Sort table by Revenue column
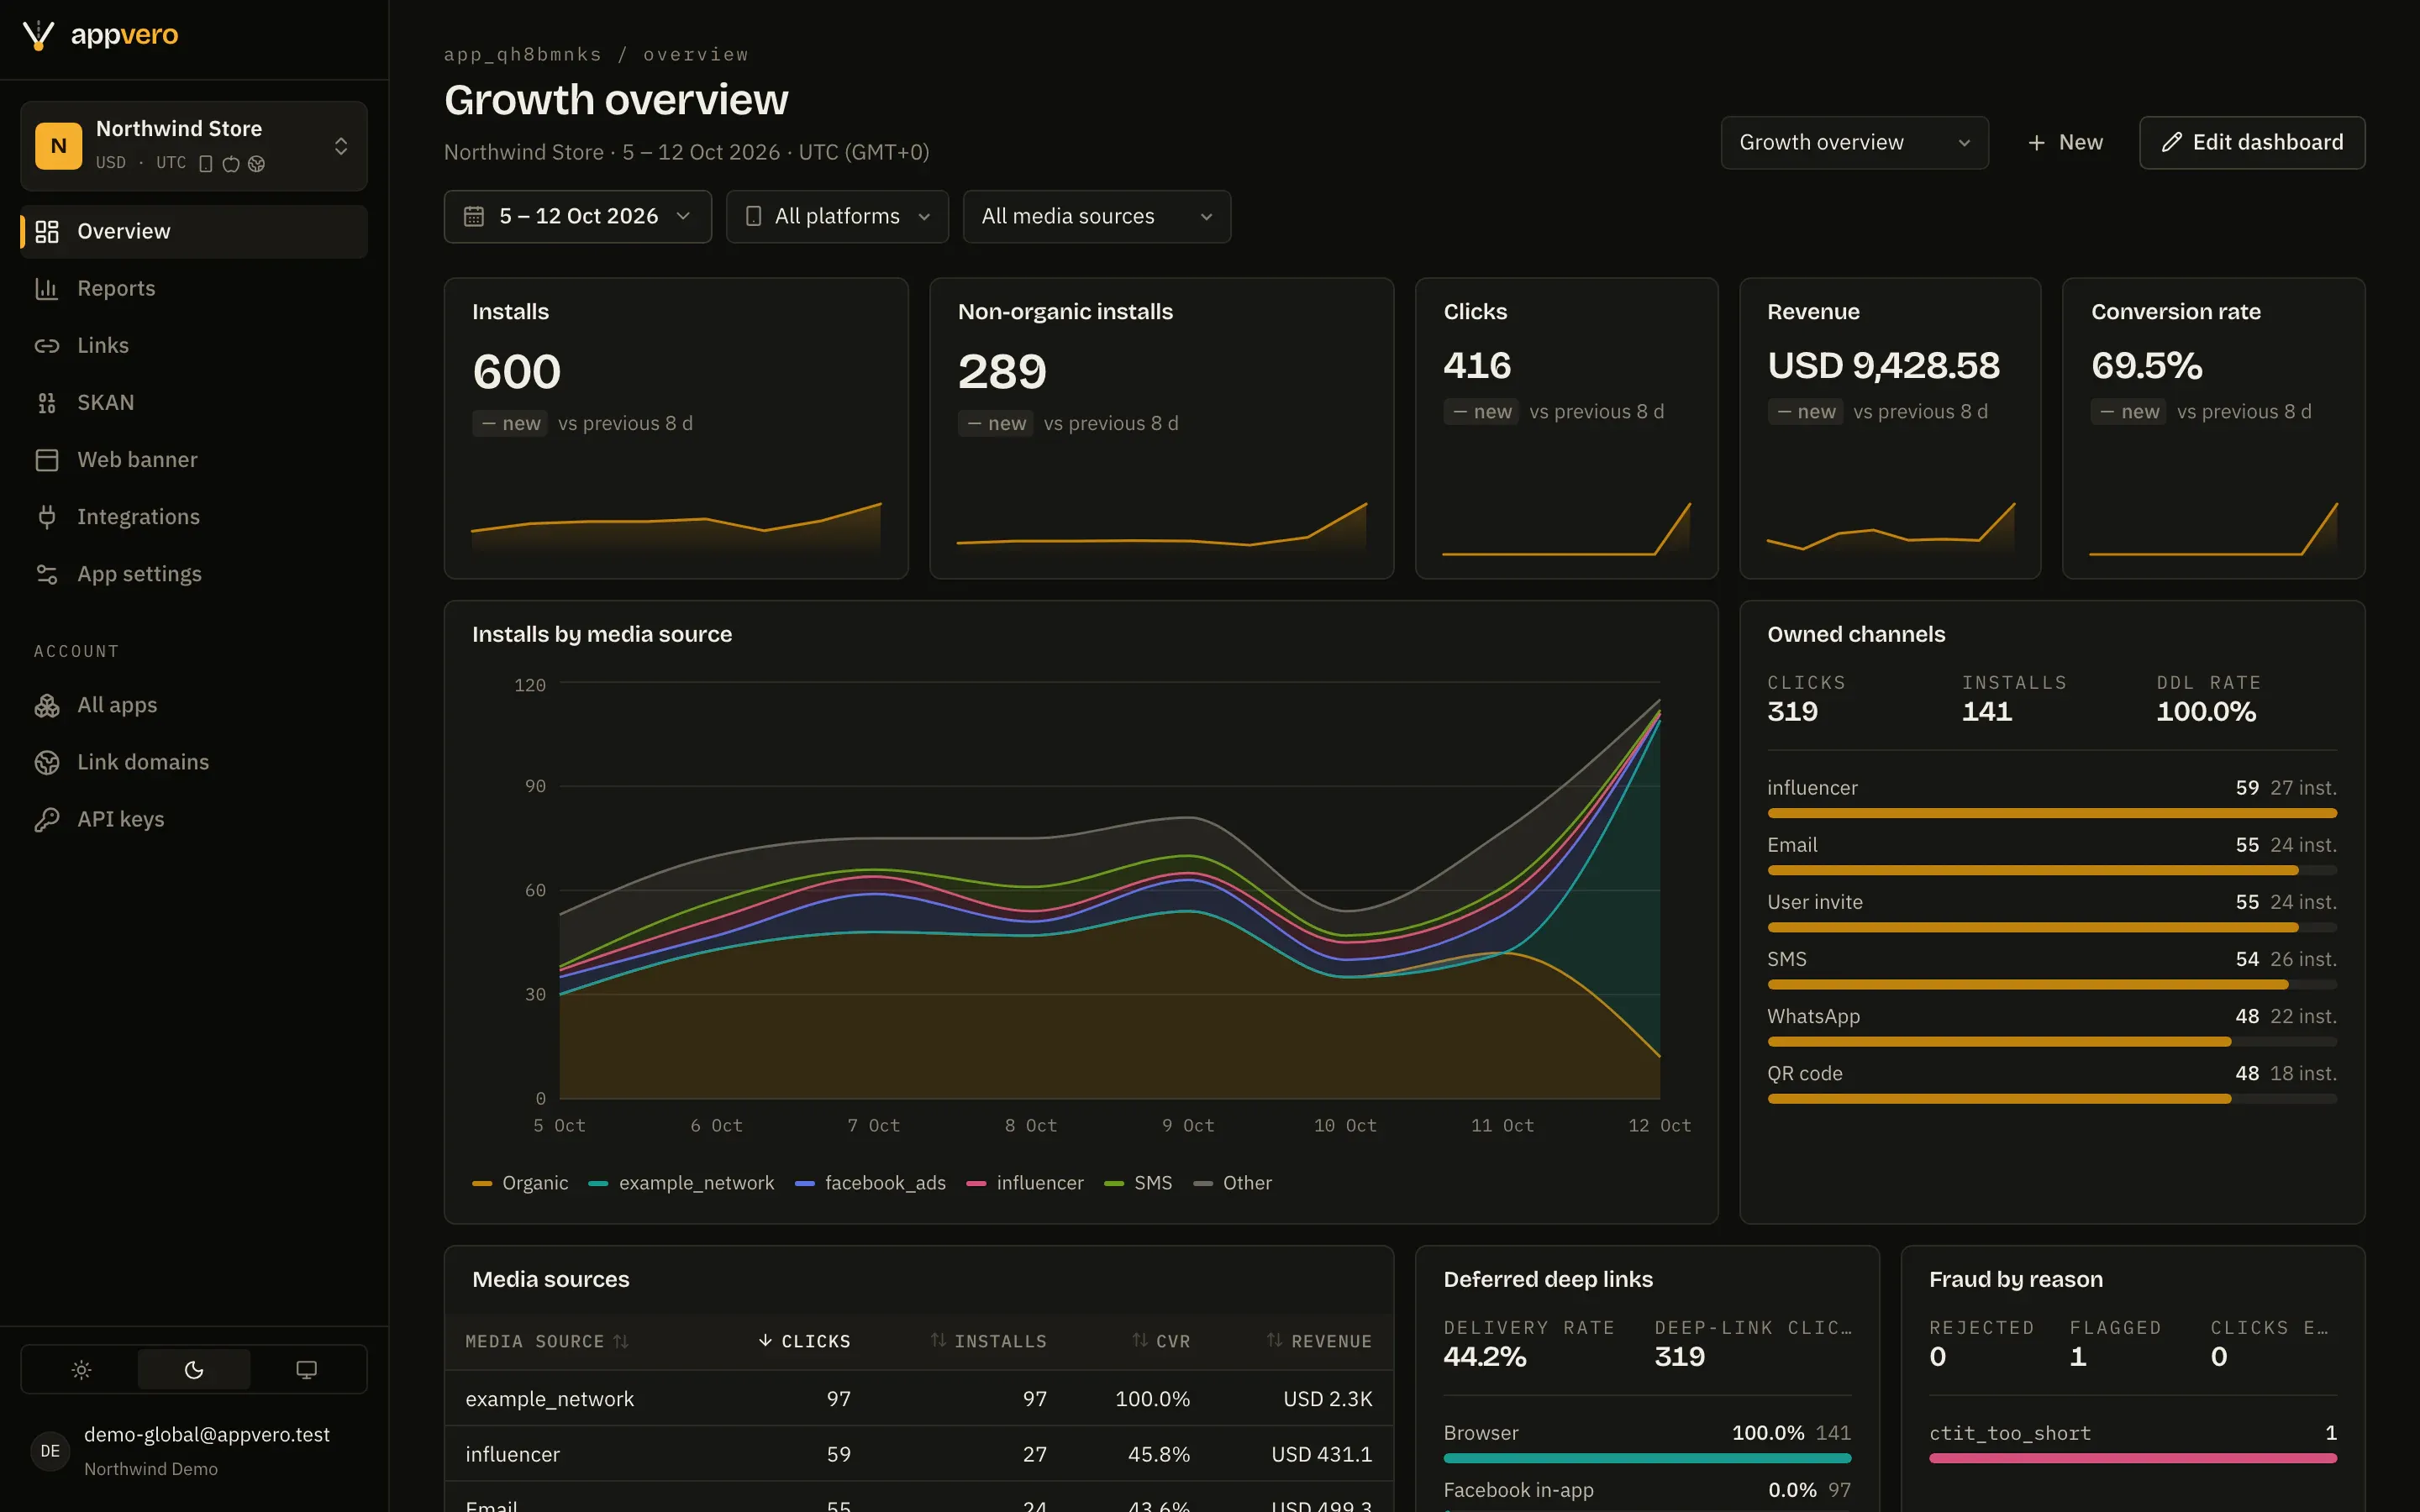This screenshot has width=2420, height=1512. pyautogui.click(x=1320, y=1341)
